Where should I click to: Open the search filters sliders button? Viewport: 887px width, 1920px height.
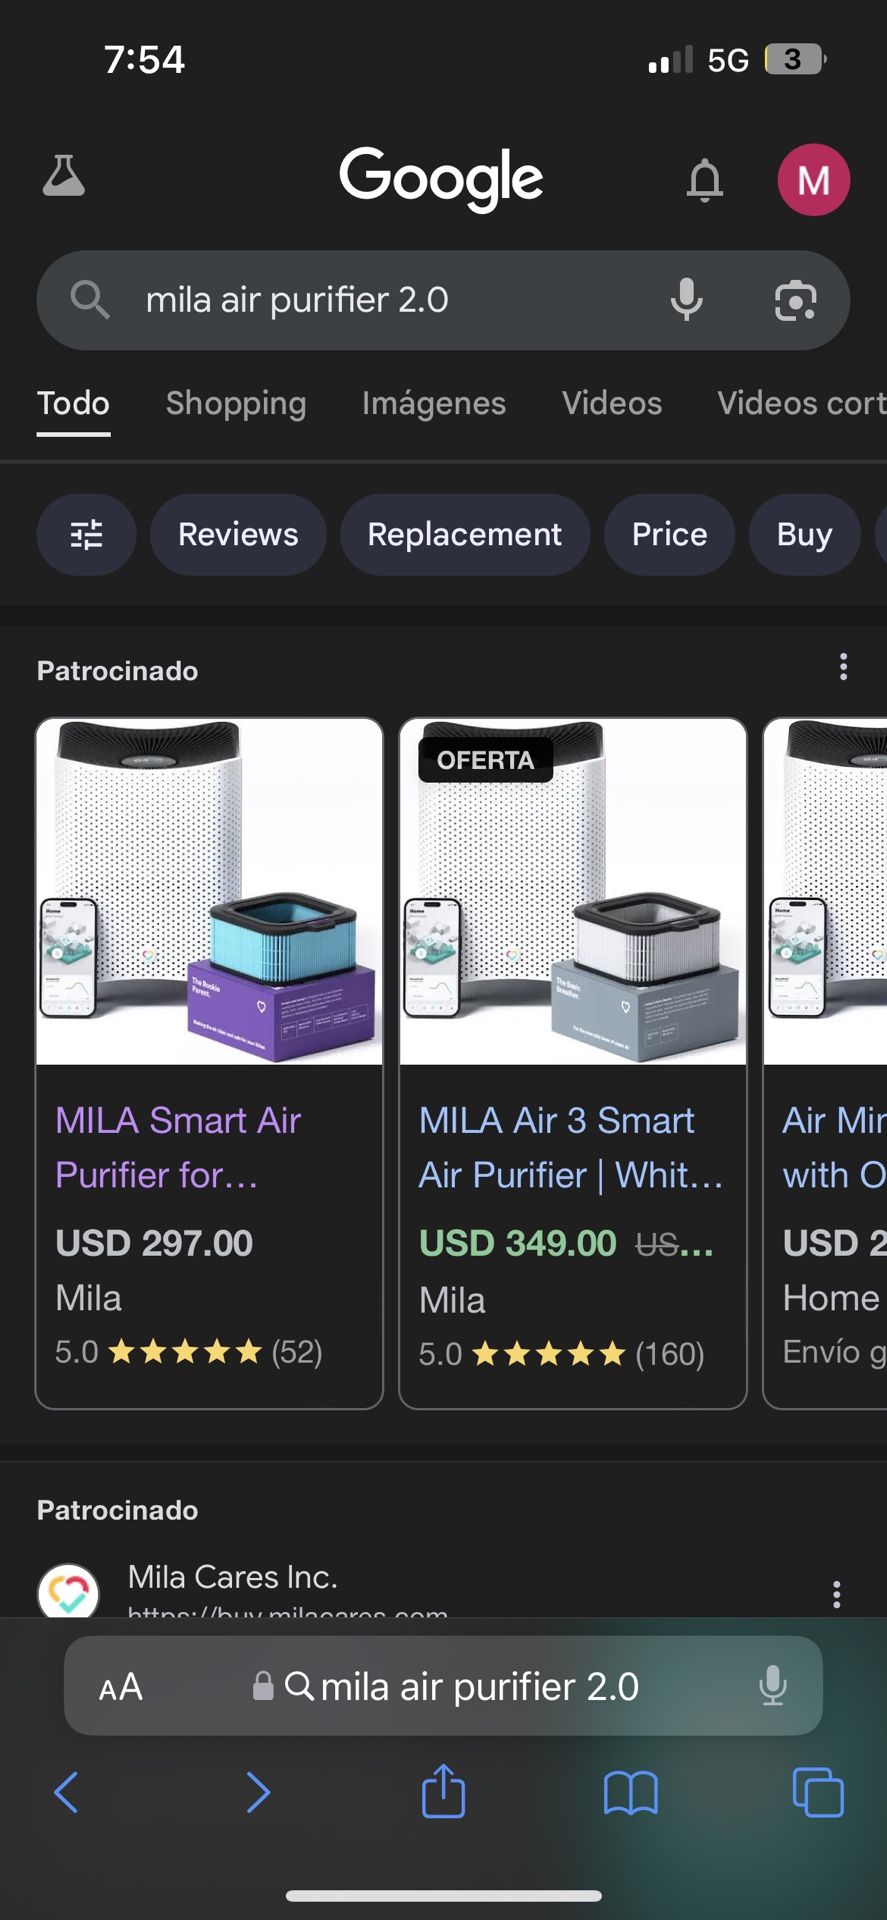pos(86,535)
